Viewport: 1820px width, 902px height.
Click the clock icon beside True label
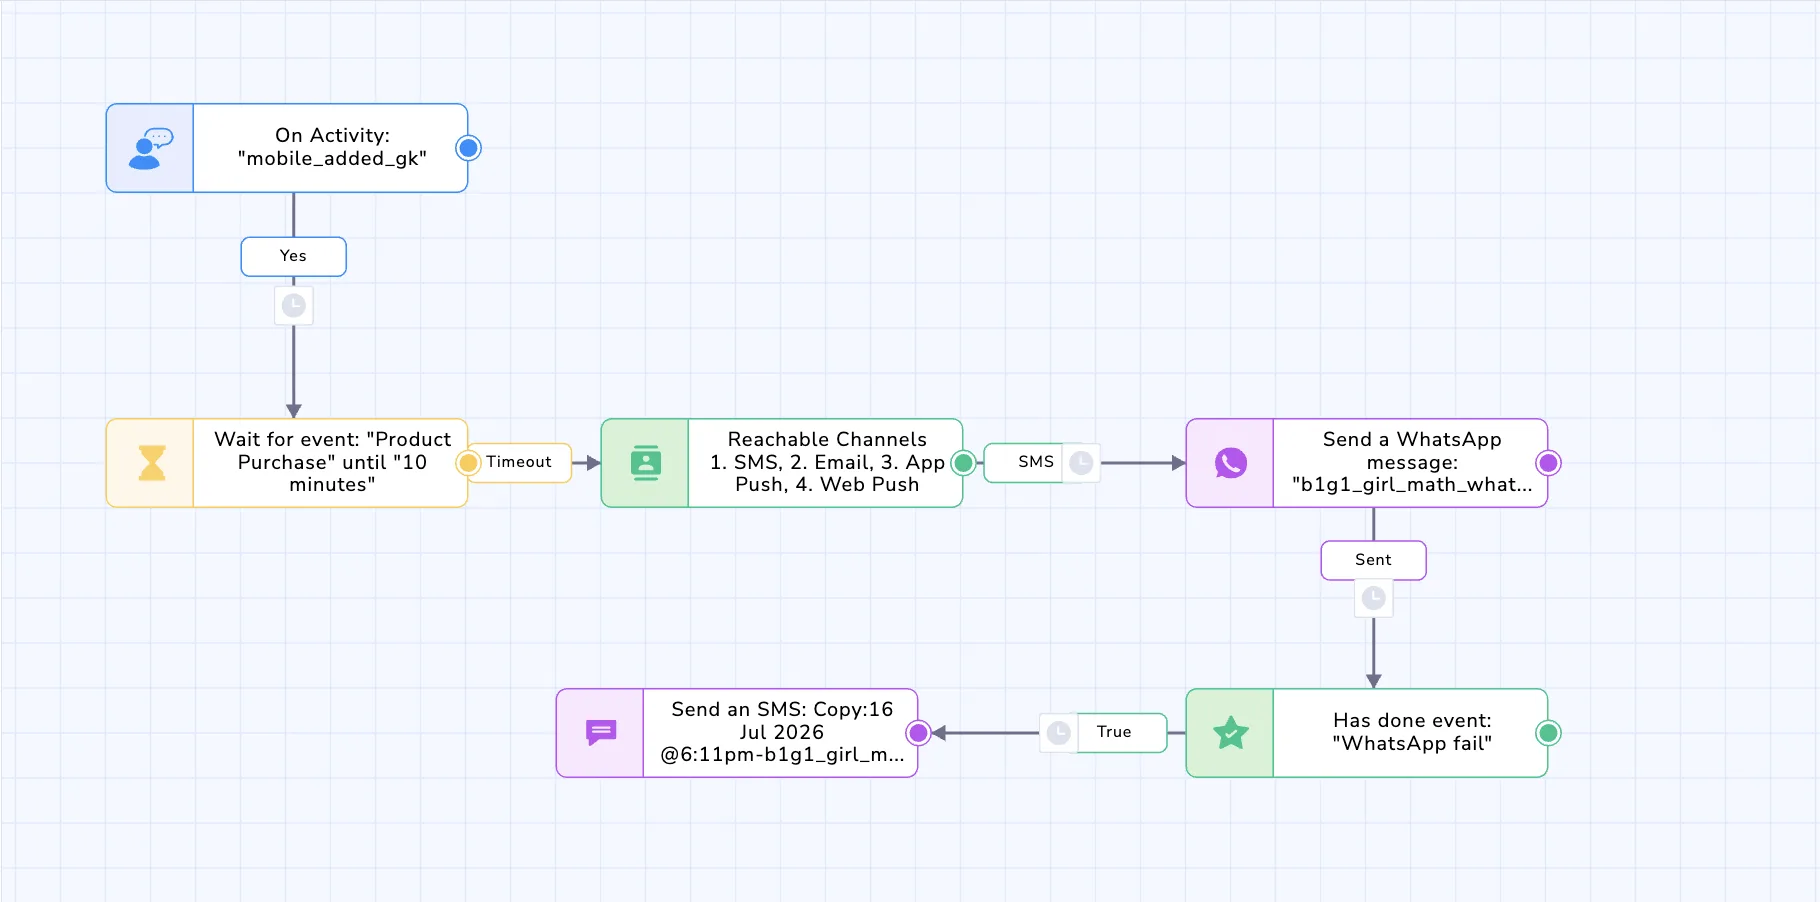[1059, 733]
